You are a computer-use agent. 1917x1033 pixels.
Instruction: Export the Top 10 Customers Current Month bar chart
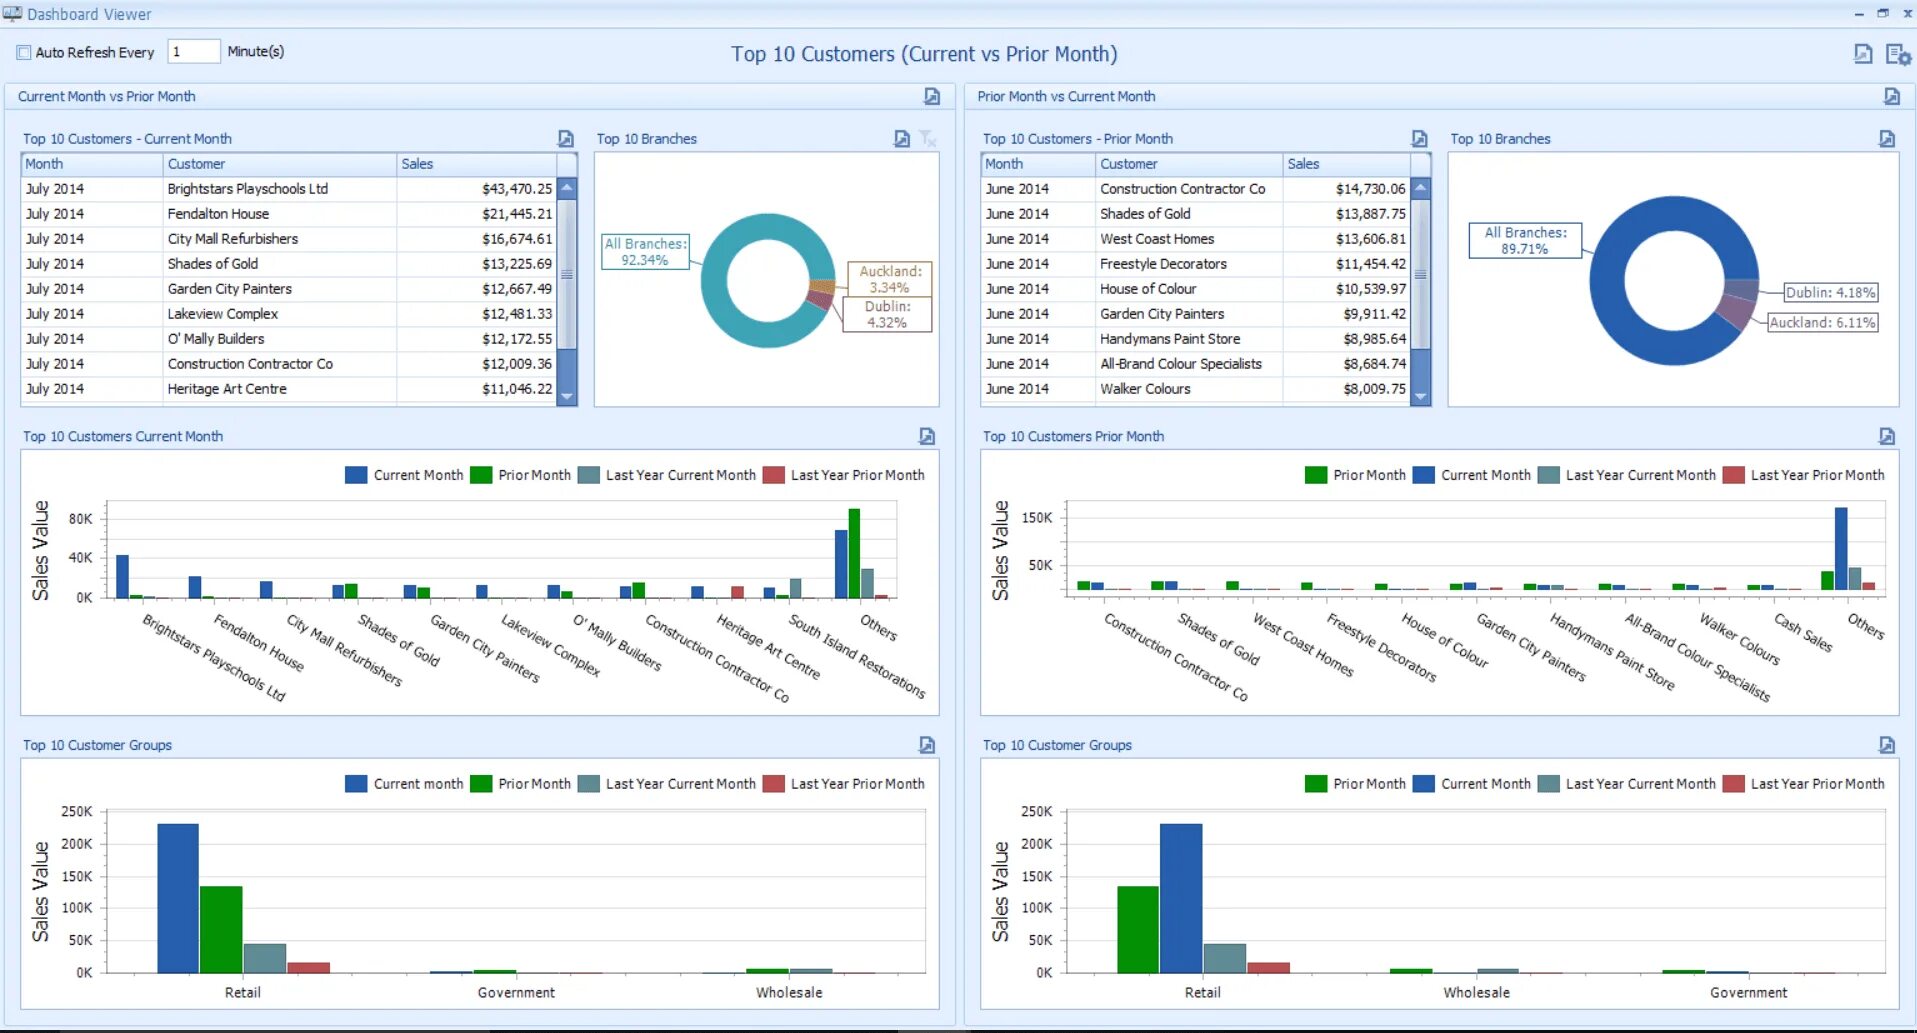pyautogui.click(x=927, y=436)
